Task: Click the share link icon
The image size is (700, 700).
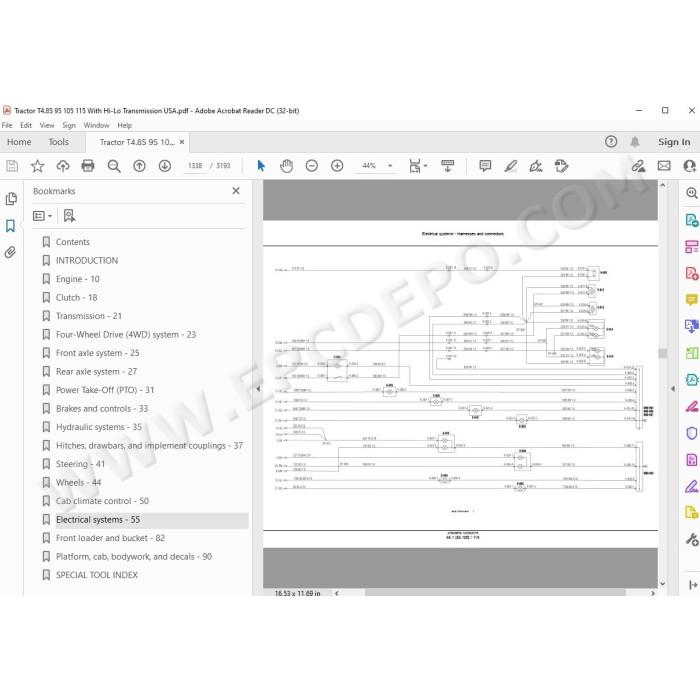Action: [638, 166]
